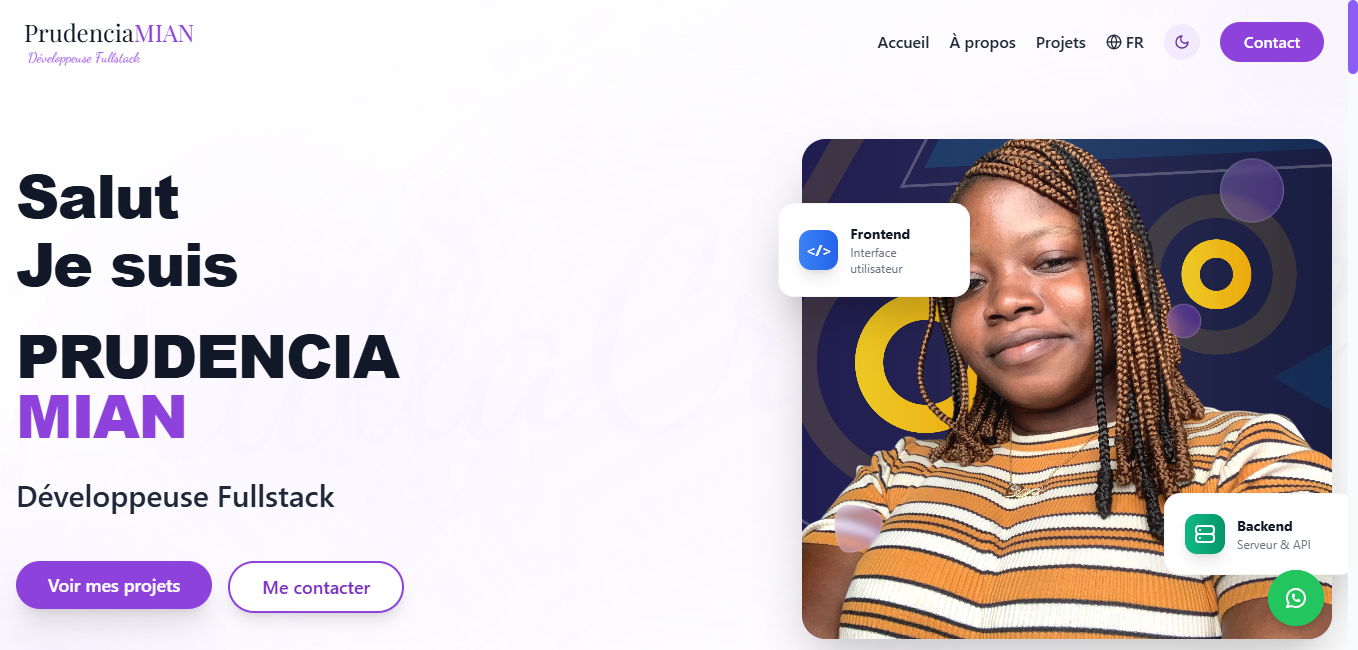
Task: Open the FR language selector
Action: (1125, 42)
